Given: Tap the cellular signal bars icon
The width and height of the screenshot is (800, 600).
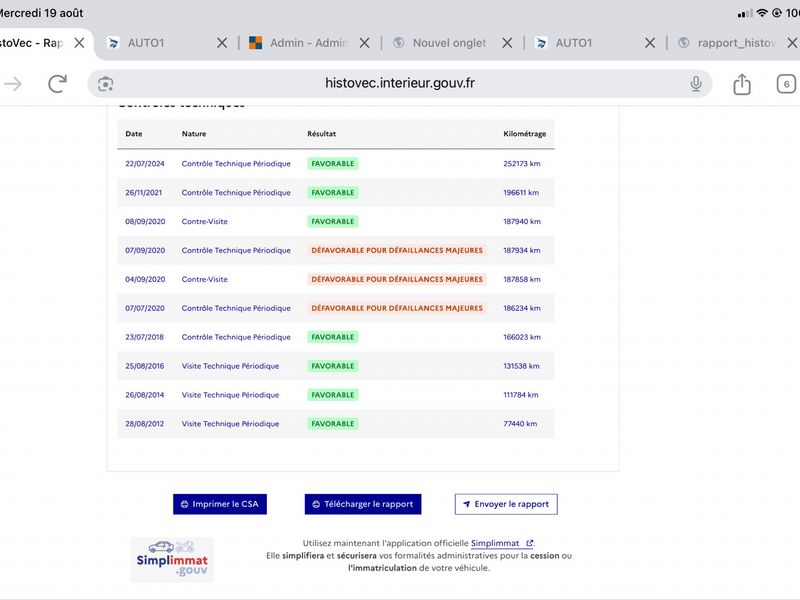Looking at the screenshot, I should [x=745, y=14].
